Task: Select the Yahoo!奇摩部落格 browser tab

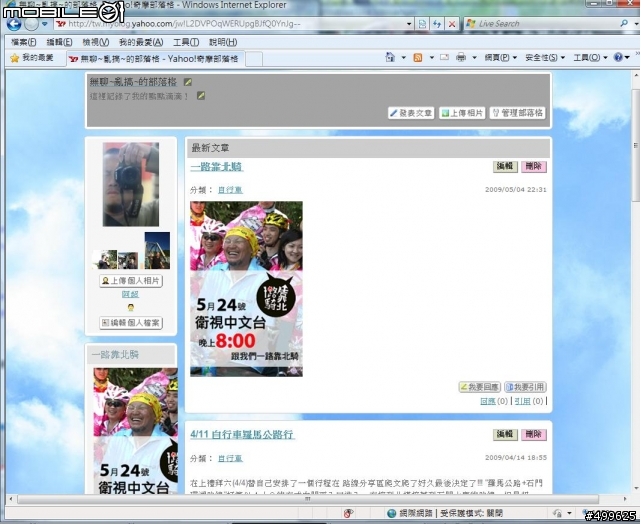Action: click(x=155, y=59)
